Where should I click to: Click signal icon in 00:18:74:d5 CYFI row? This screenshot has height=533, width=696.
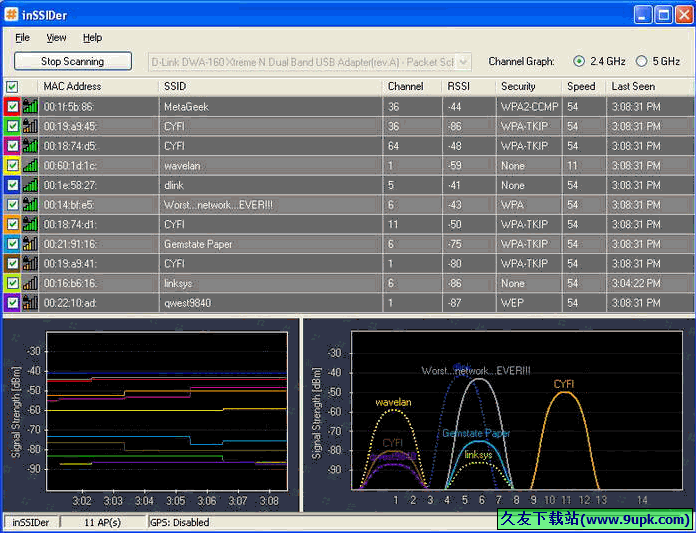30,146
